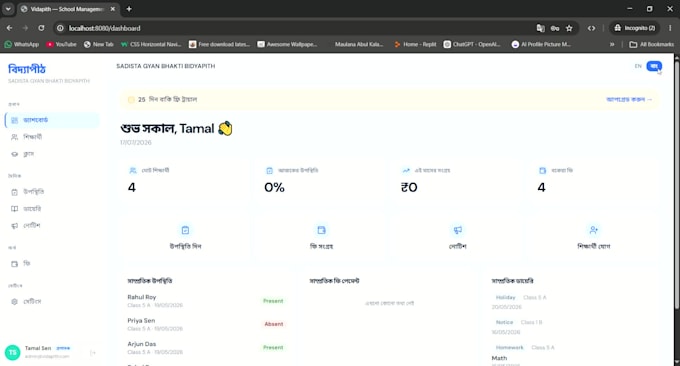Image resolution: width=680 pixels, height=366 pixels.
Task: Click the upgrade link in the trial banner
Action: pyautogui.click(x=629, y=99)
